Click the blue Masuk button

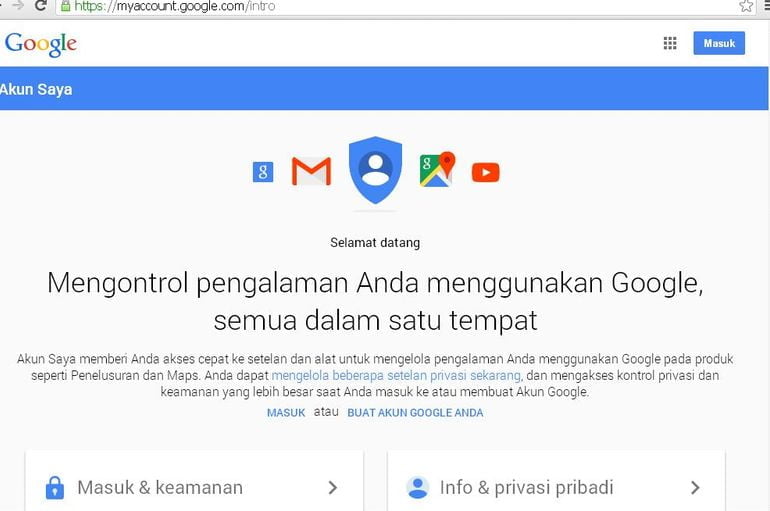tap(719, 43)
